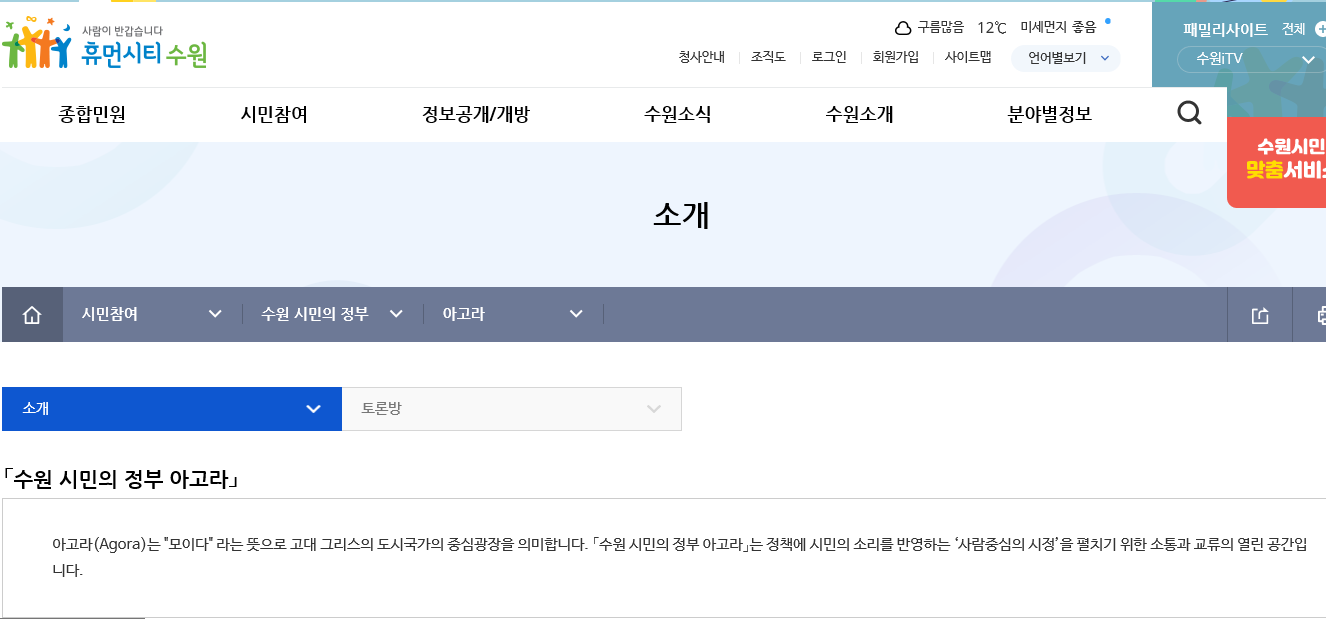
Task: Expand the 수원iTV family site dropdown
Action: pos(1249,59)
